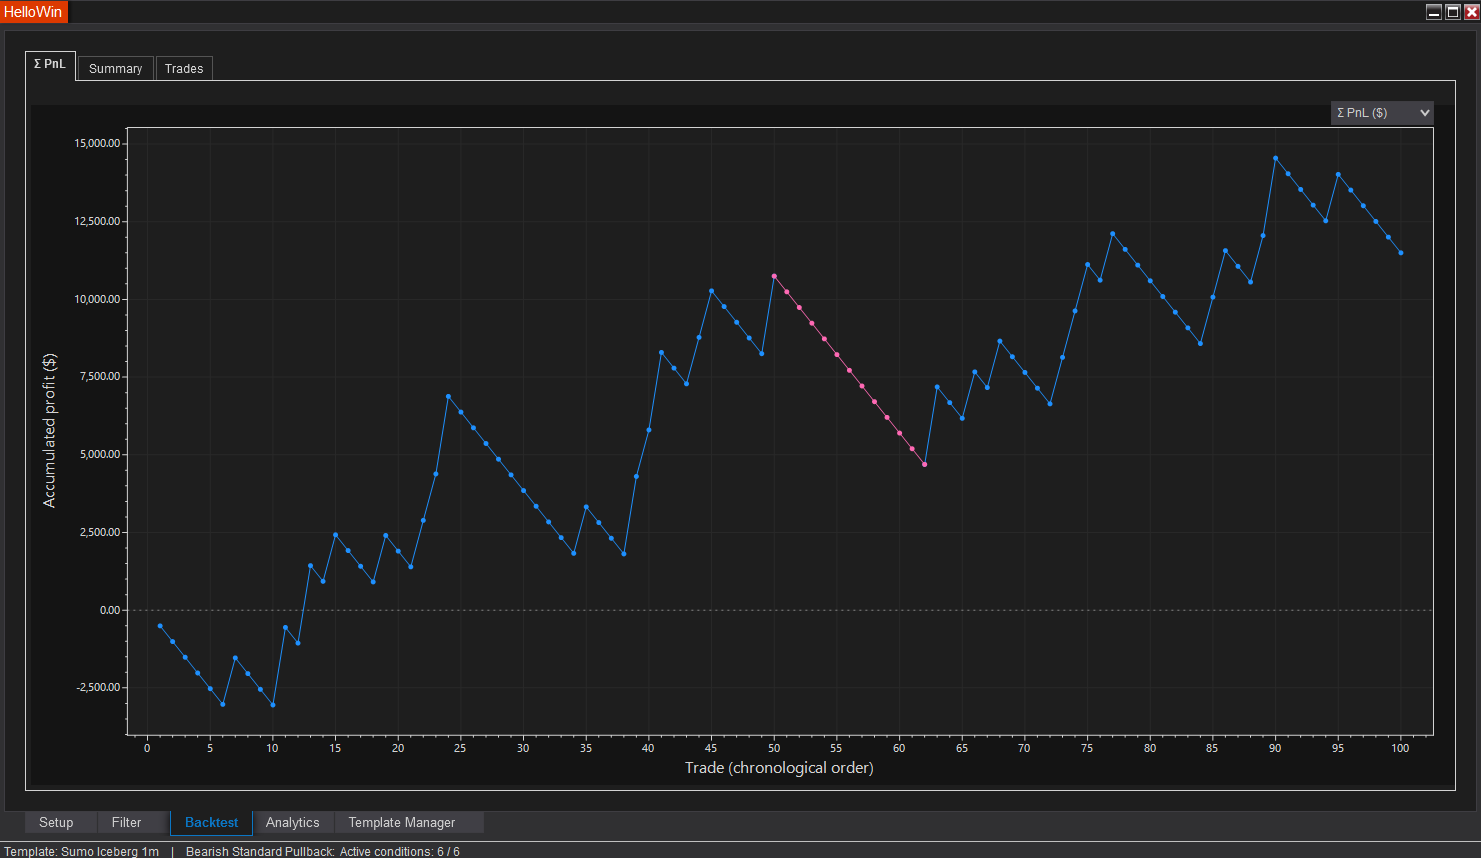Screen dimensions: 1481x858
Task: Close the HelloWin window
Action: pos(1471,12)
